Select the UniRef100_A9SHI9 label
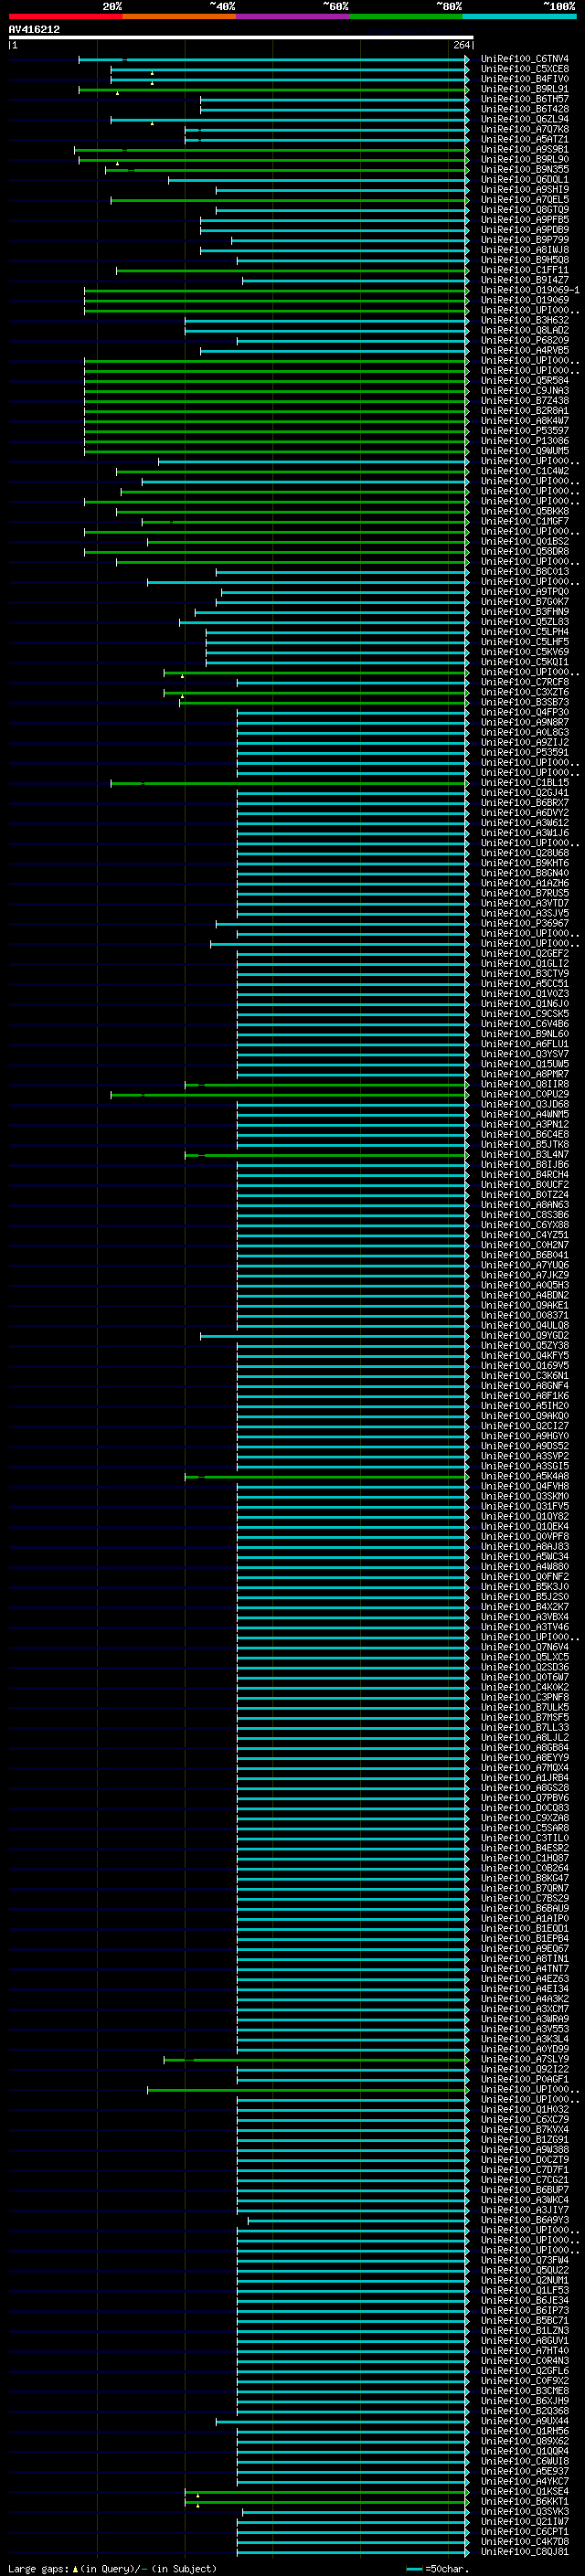 [524, 190]
